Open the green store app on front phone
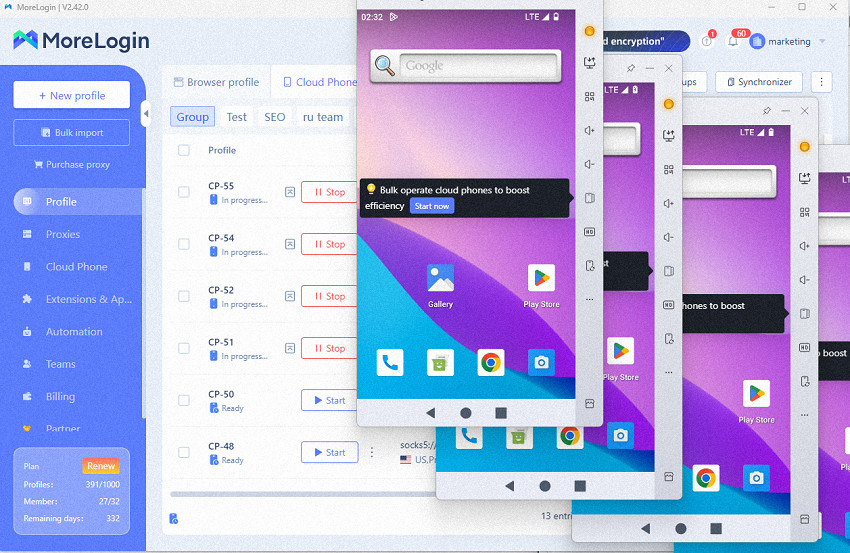This screenshot has width=850, height=553. coord(440,362)
